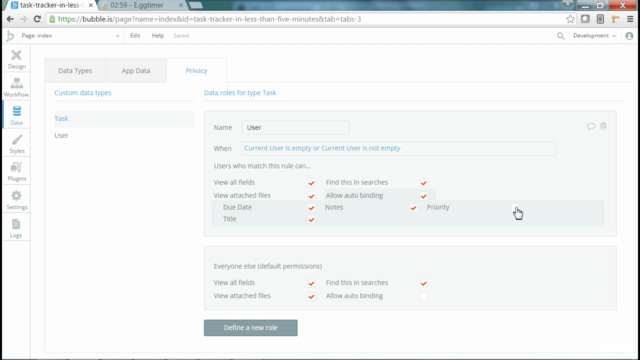
Task: Open the user account icon
Action: click(x=629, y=36)
